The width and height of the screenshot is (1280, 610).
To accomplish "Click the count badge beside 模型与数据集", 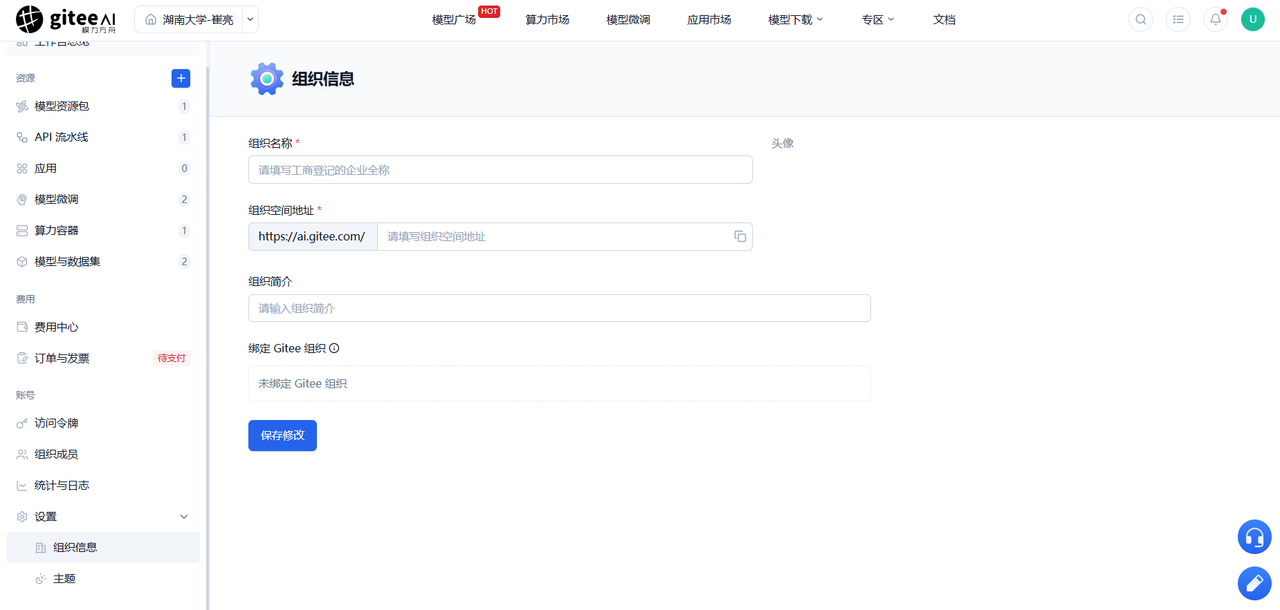I will coord(184,261).
